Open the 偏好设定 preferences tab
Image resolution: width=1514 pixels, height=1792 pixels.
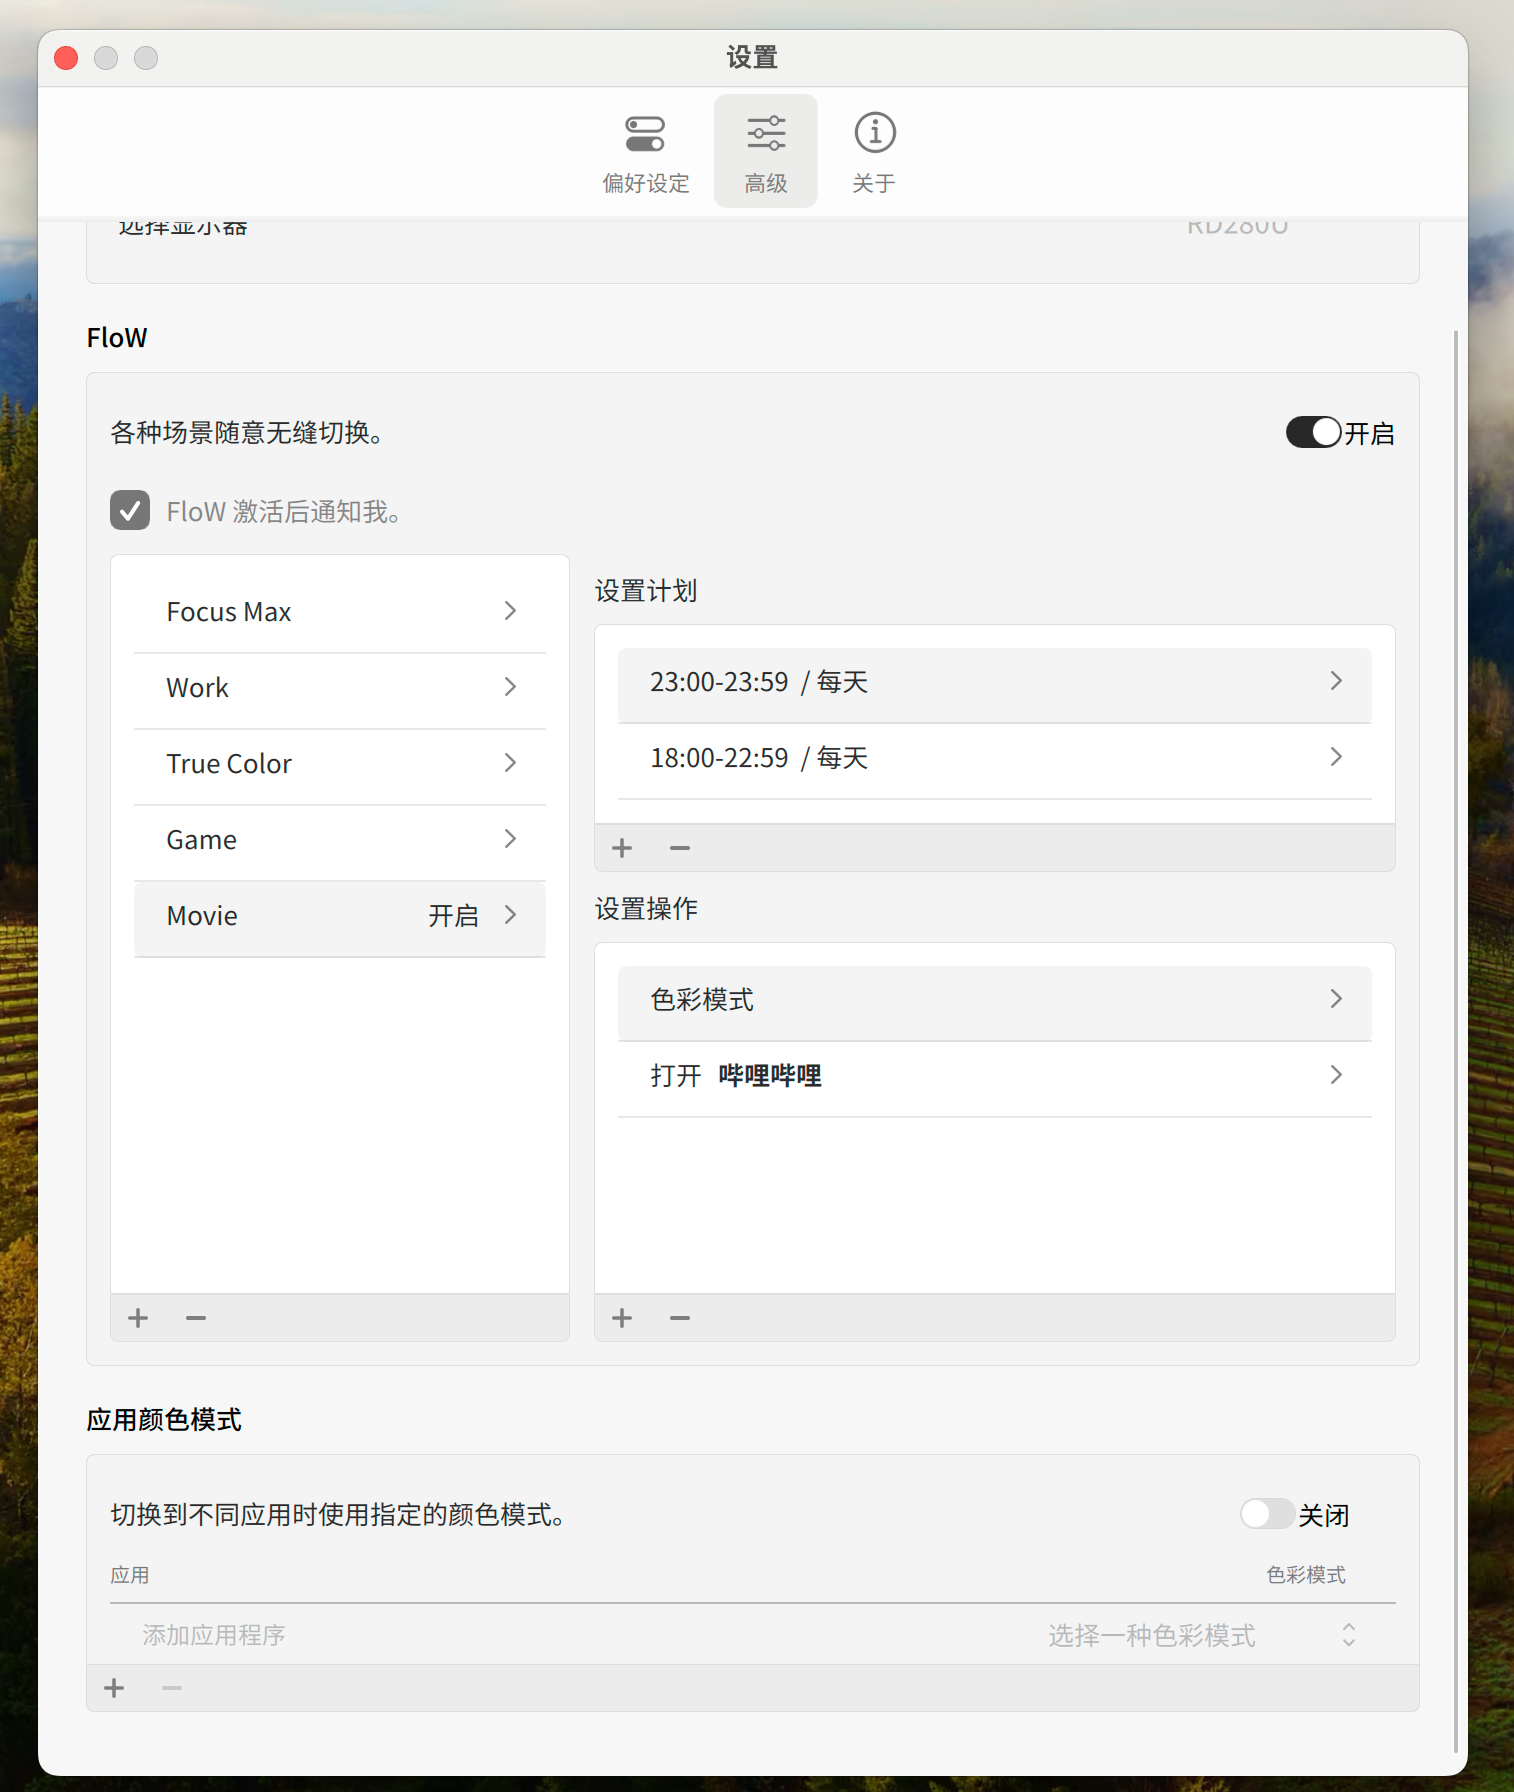[646, 152]
